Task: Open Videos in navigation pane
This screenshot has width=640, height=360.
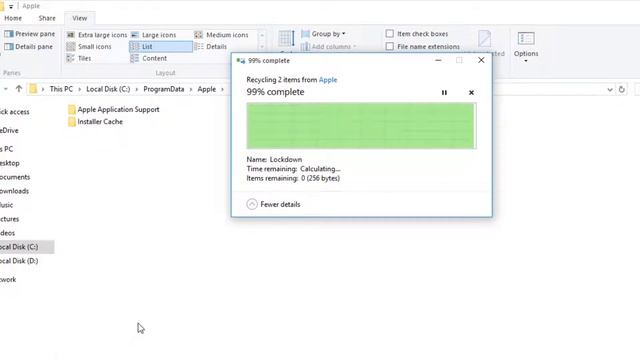Action: click(7, 233)
